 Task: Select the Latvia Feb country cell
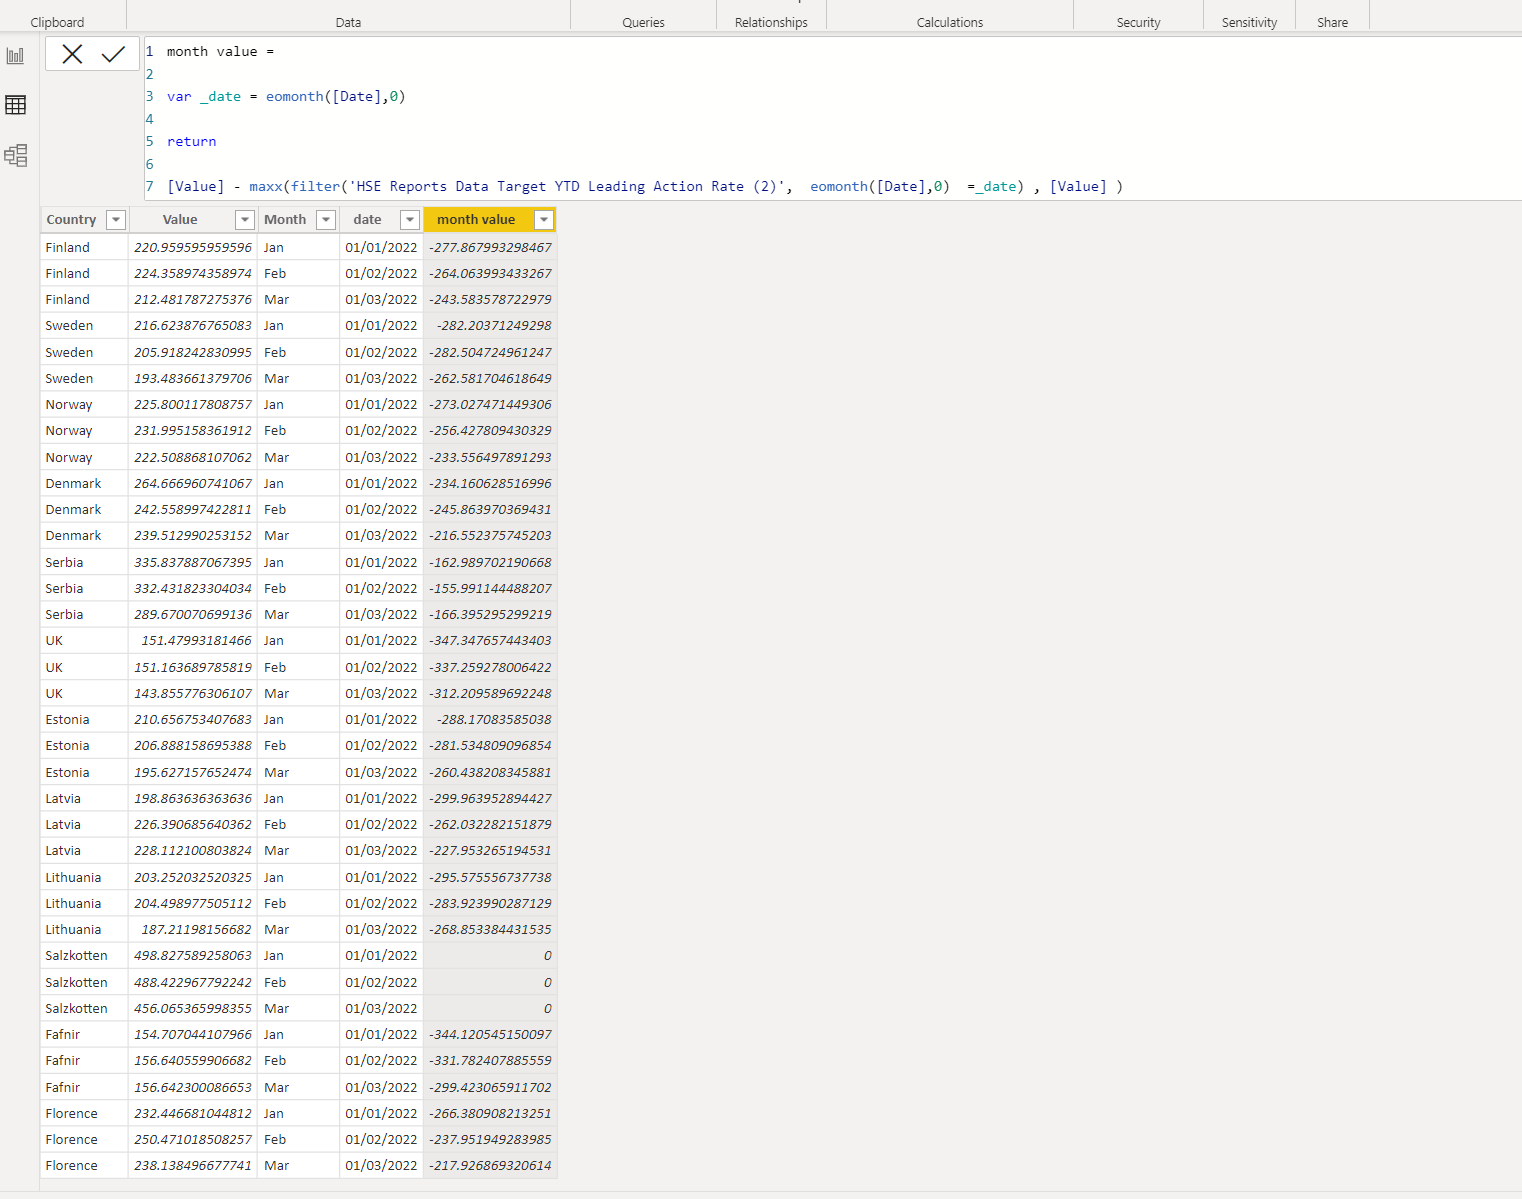(84, 825)
